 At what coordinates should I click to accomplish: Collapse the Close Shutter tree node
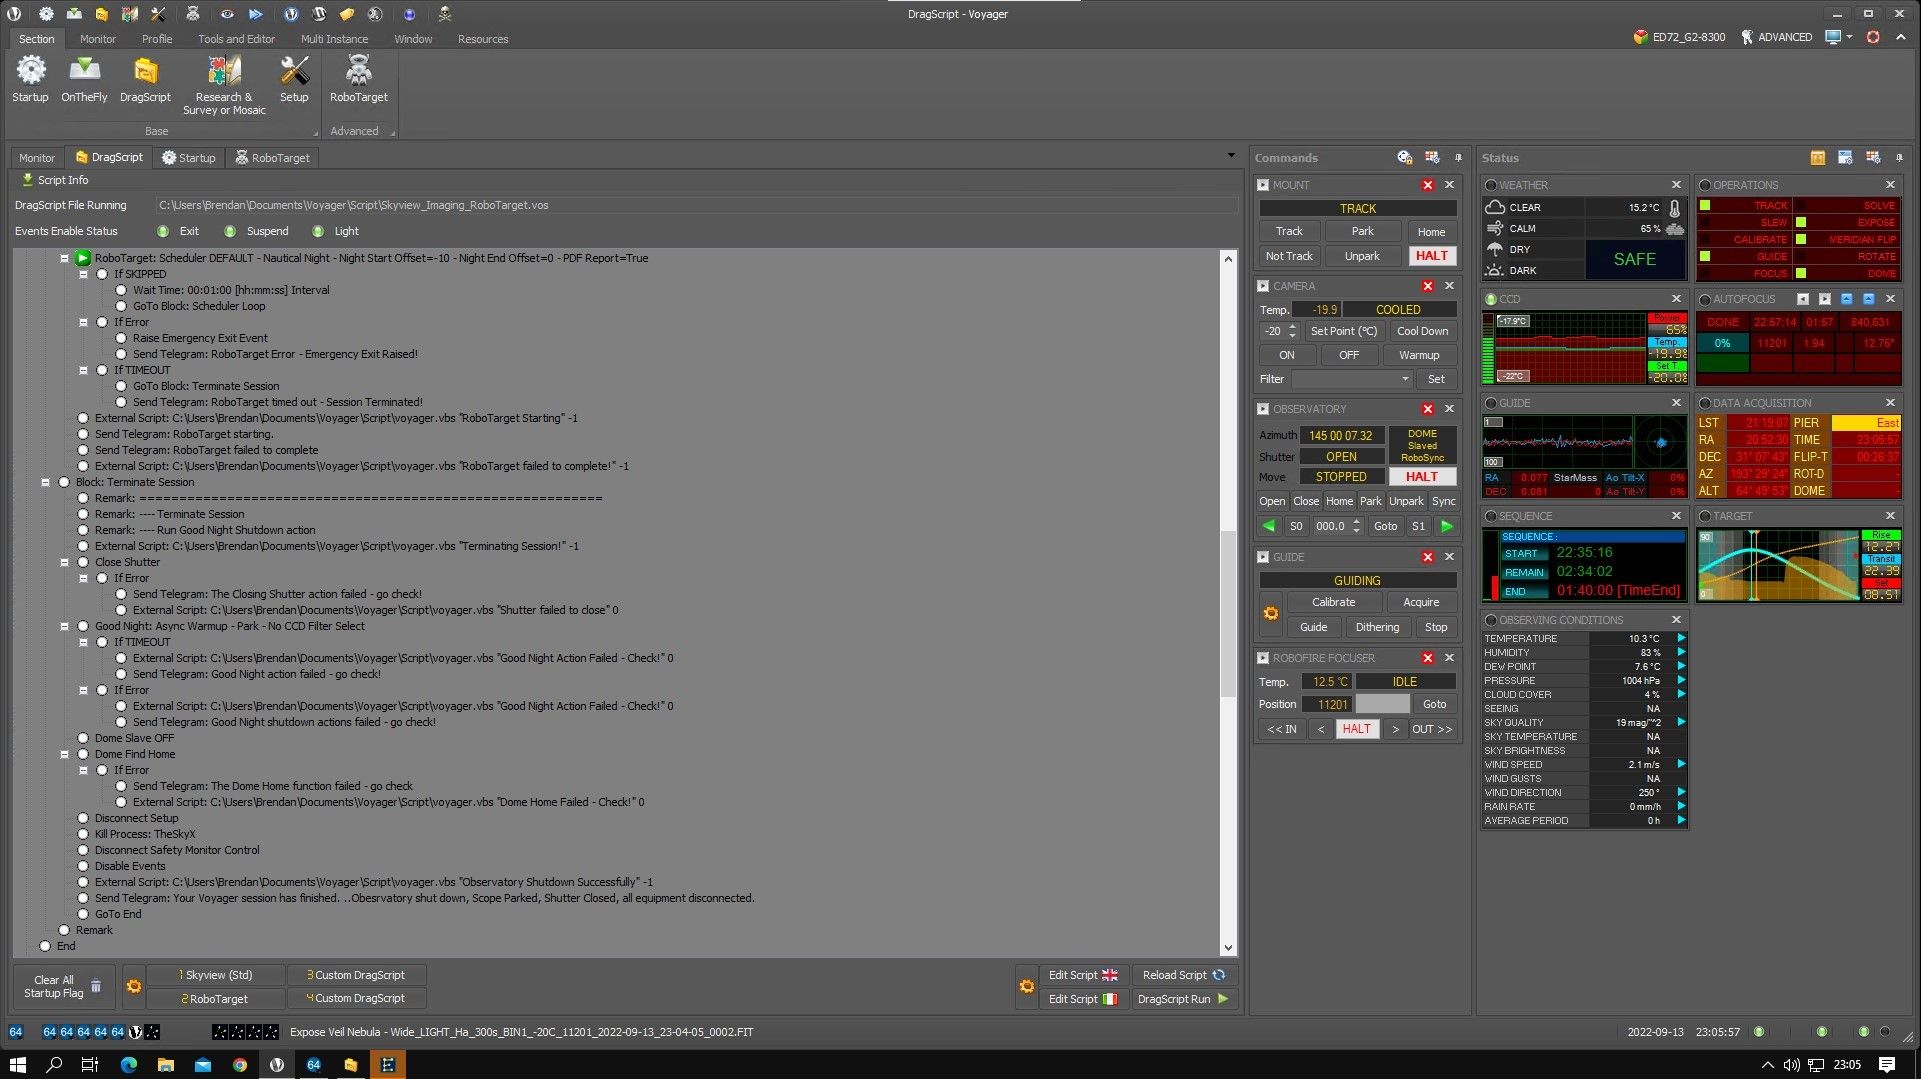(64, 562)
